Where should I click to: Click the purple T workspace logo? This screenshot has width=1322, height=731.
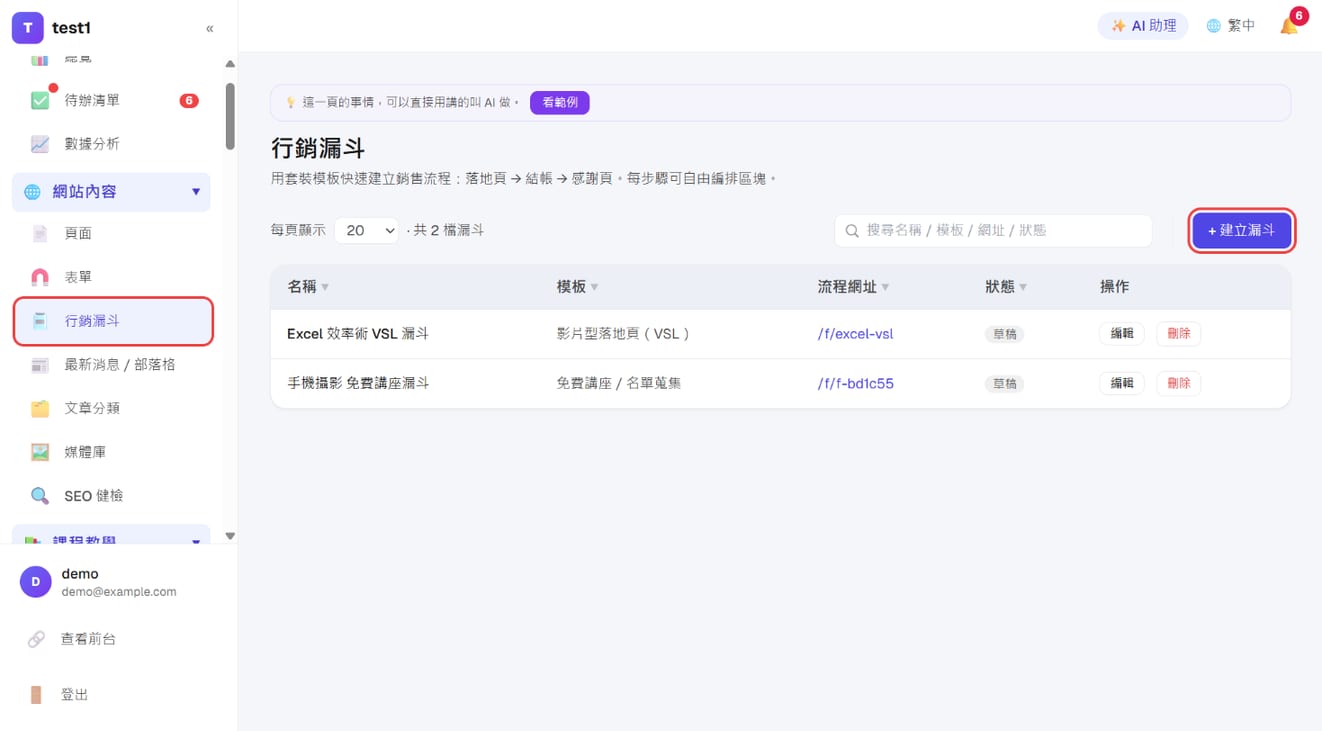pos(27,28)
